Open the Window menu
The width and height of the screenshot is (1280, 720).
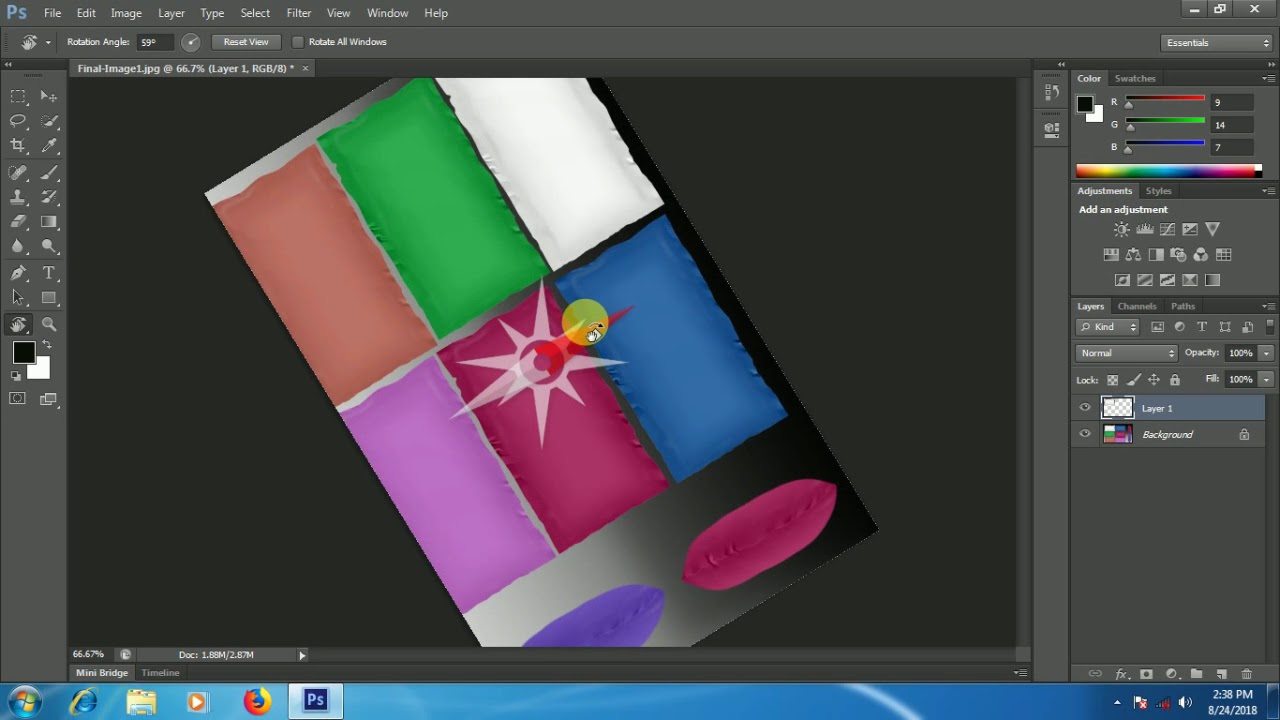coord(387,13)
